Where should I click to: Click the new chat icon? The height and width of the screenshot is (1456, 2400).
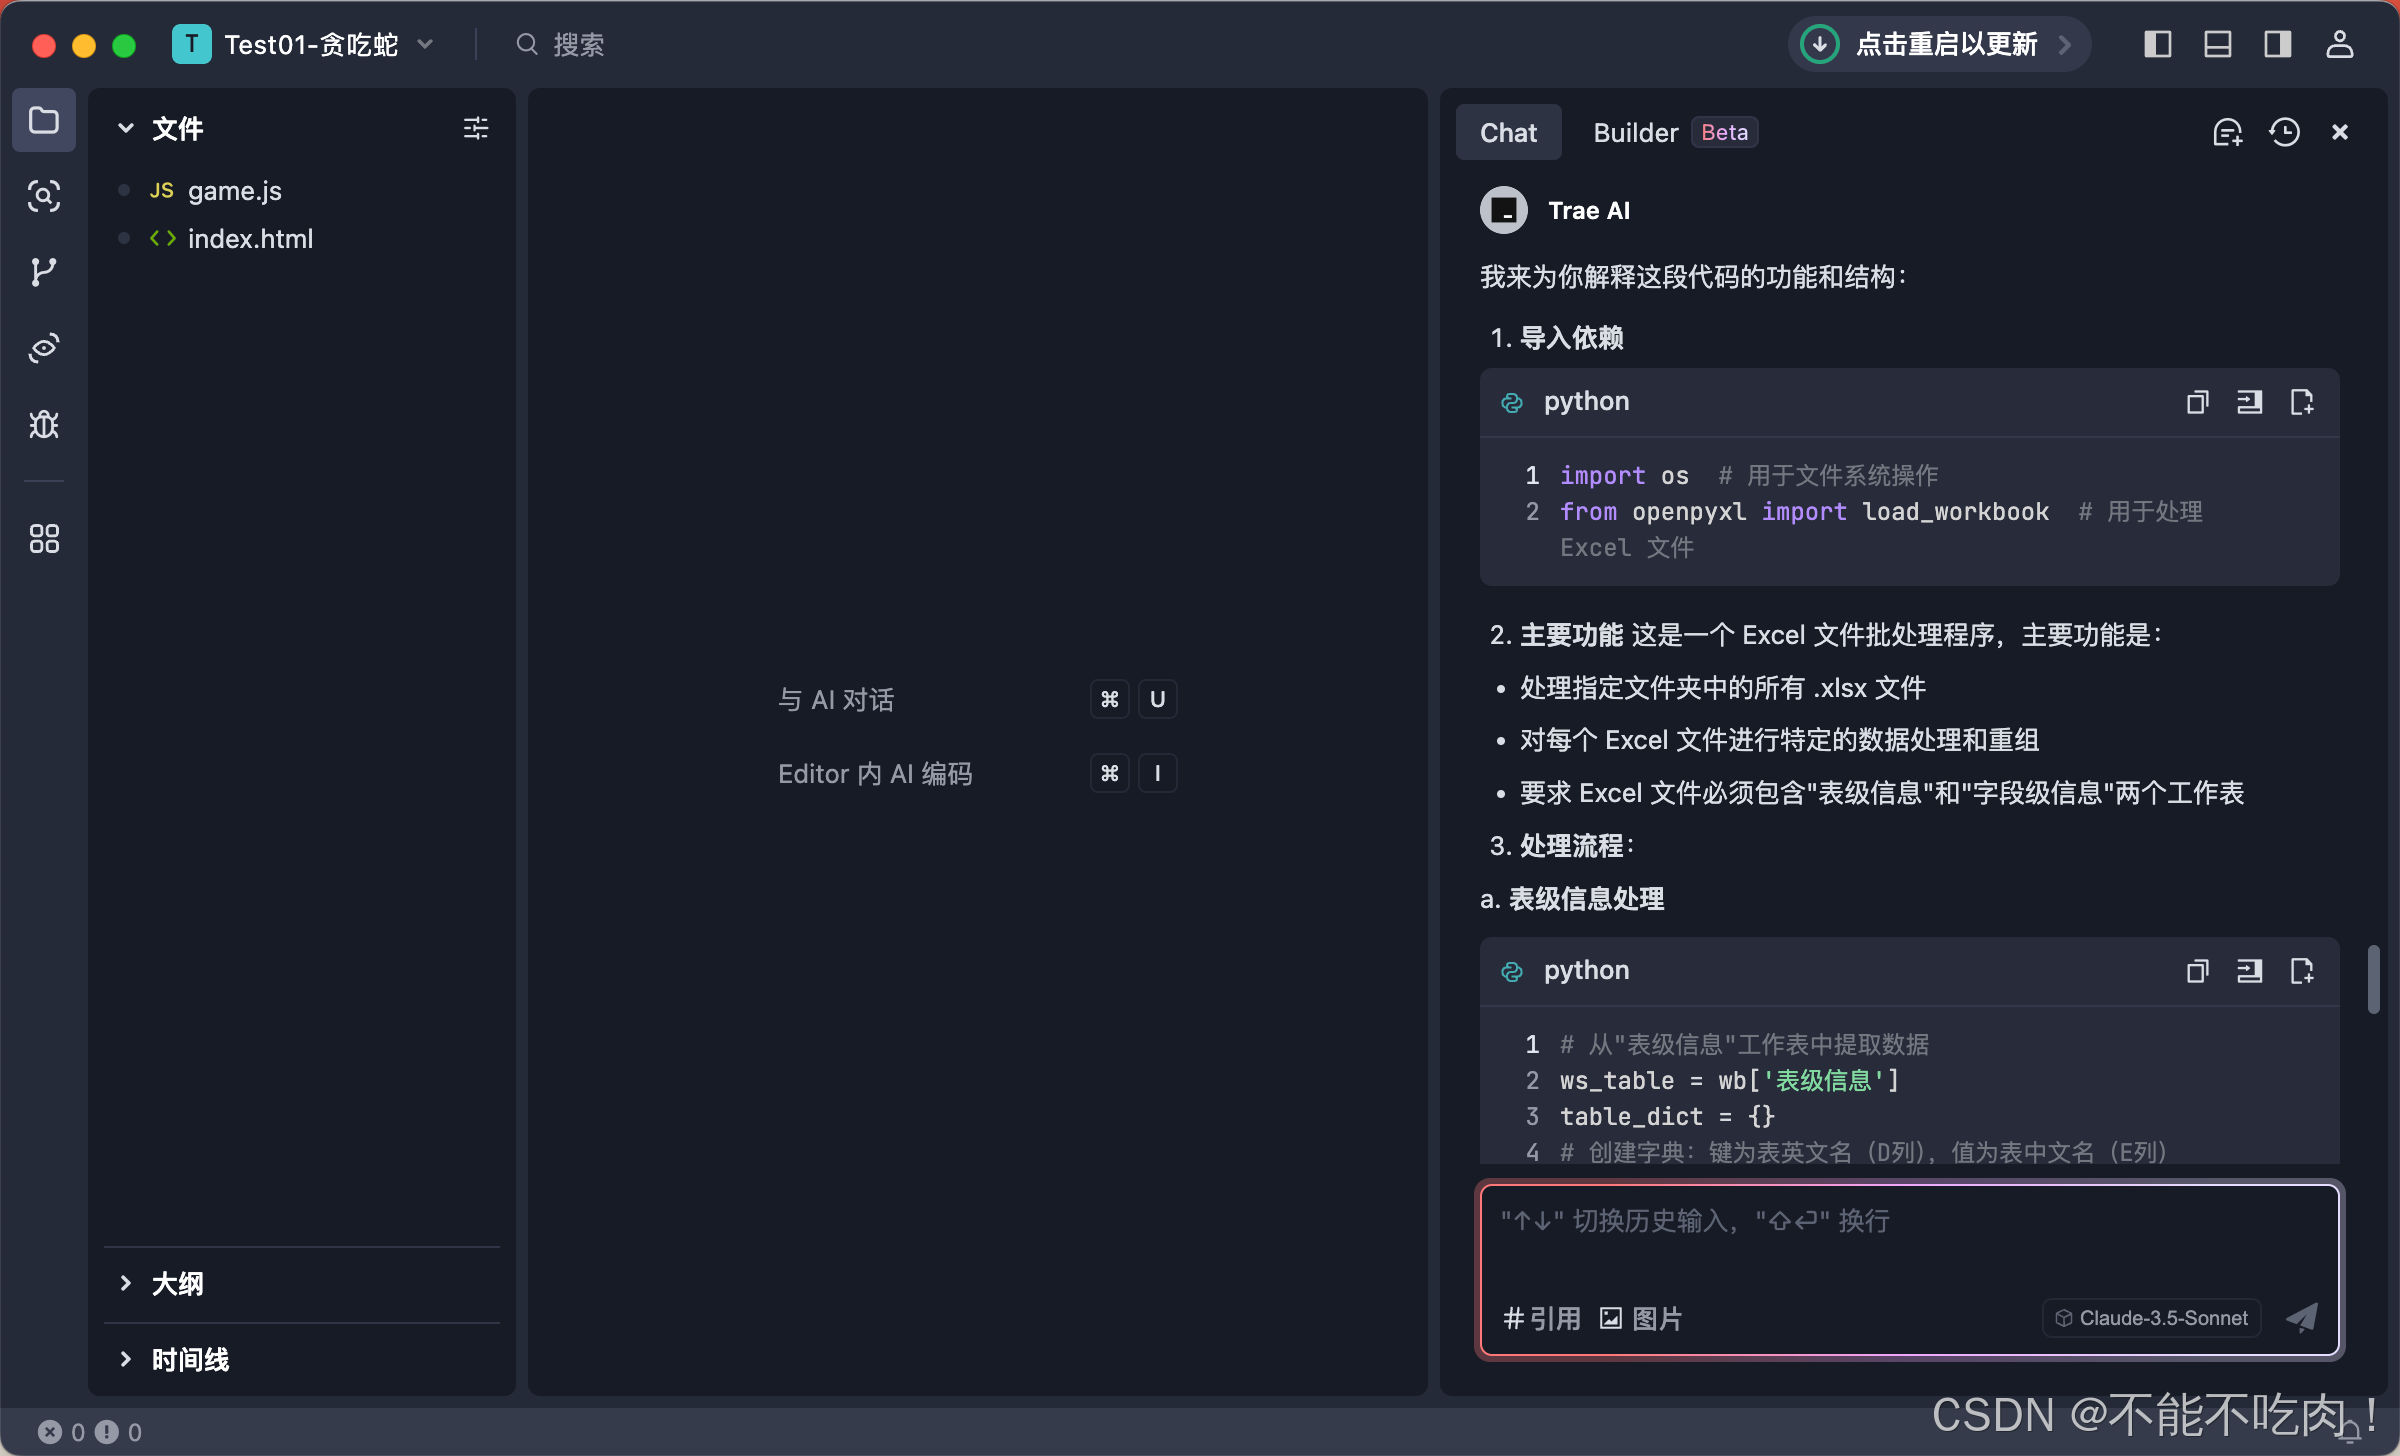(x=2227, y=132)
